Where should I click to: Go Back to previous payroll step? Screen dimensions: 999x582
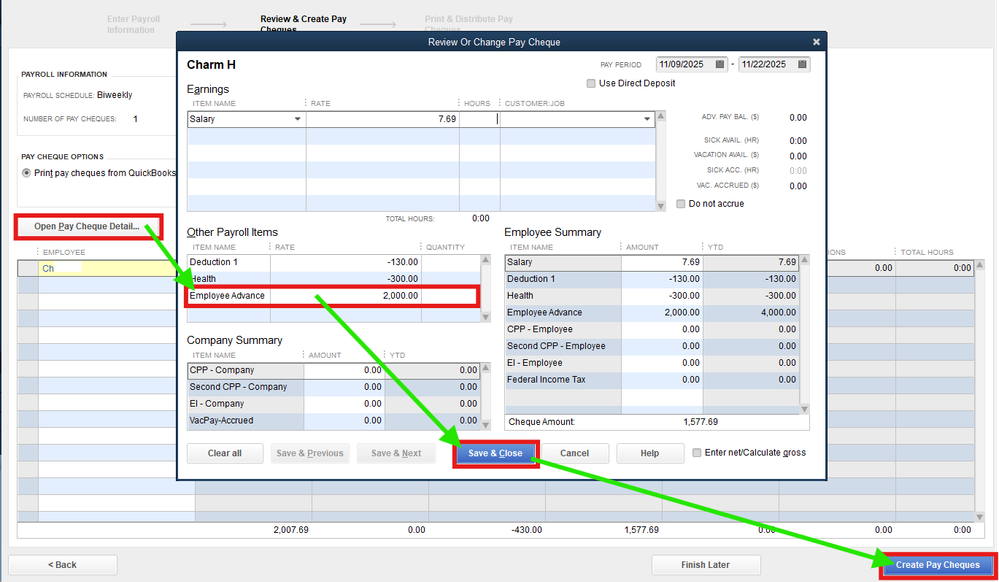tap(62, 565)
